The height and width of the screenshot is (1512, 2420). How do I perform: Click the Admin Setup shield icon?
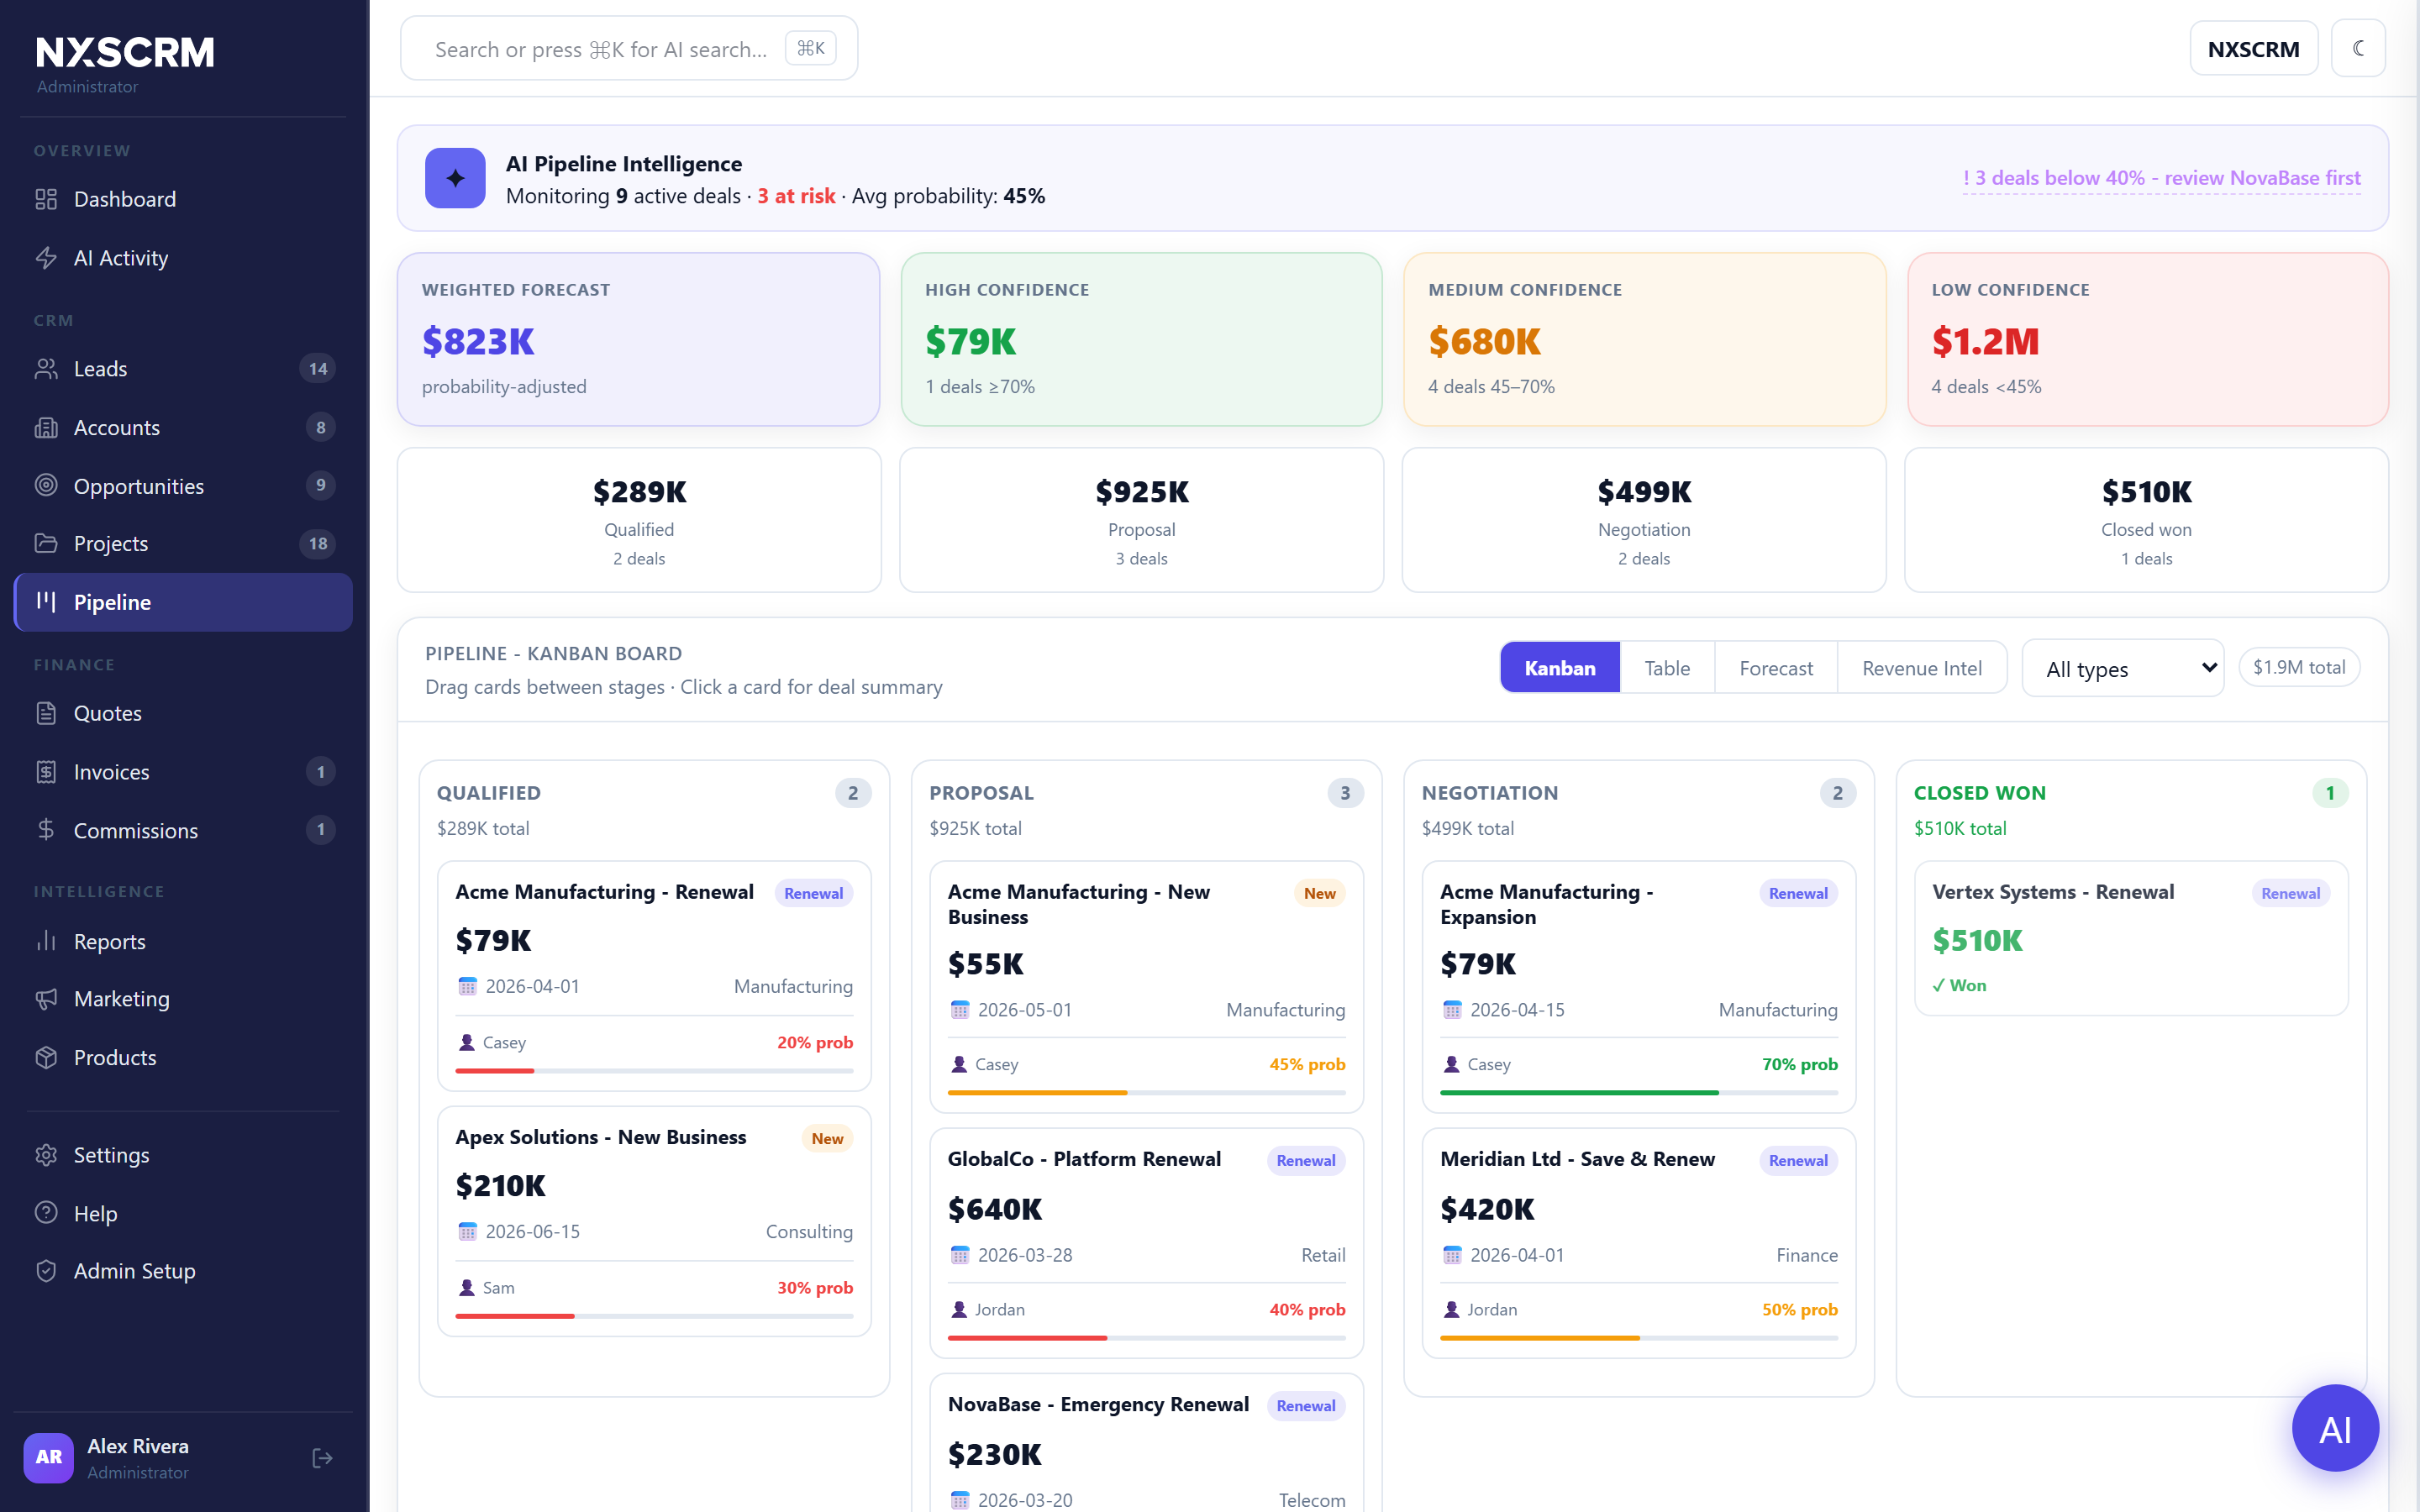click(x=46, y=1271)
